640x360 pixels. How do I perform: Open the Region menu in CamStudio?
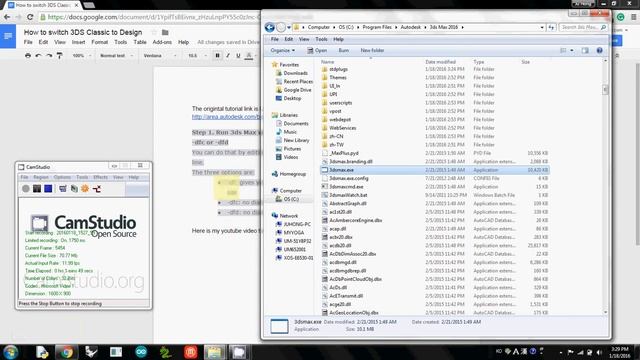[x=41, y=177]
